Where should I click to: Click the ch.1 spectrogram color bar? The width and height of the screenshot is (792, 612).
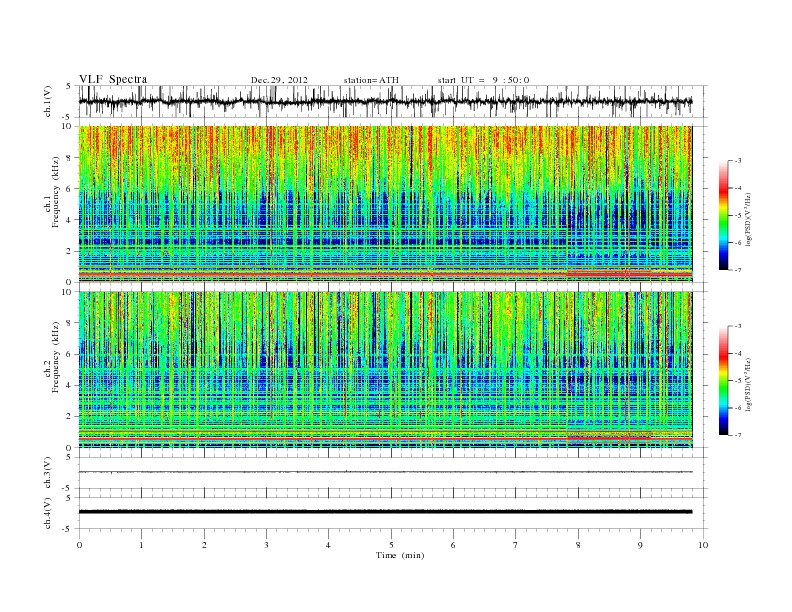(723, 215)
